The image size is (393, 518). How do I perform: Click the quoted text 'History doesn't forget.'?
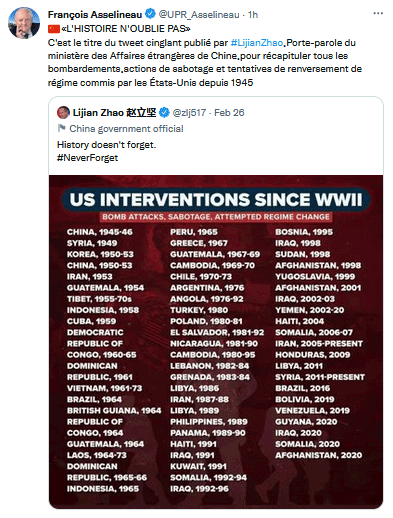(x=106, y=145)
